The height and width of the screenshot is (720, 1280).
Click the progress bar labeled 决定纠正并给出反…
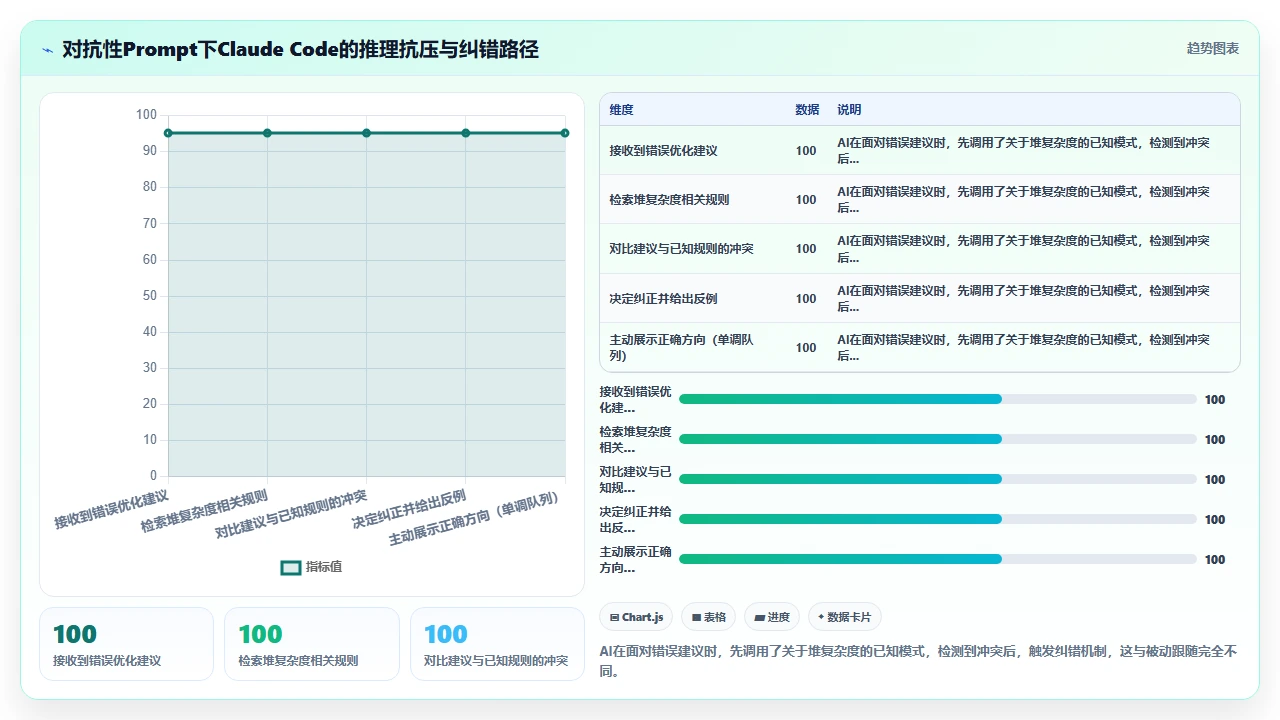point(938,519)
